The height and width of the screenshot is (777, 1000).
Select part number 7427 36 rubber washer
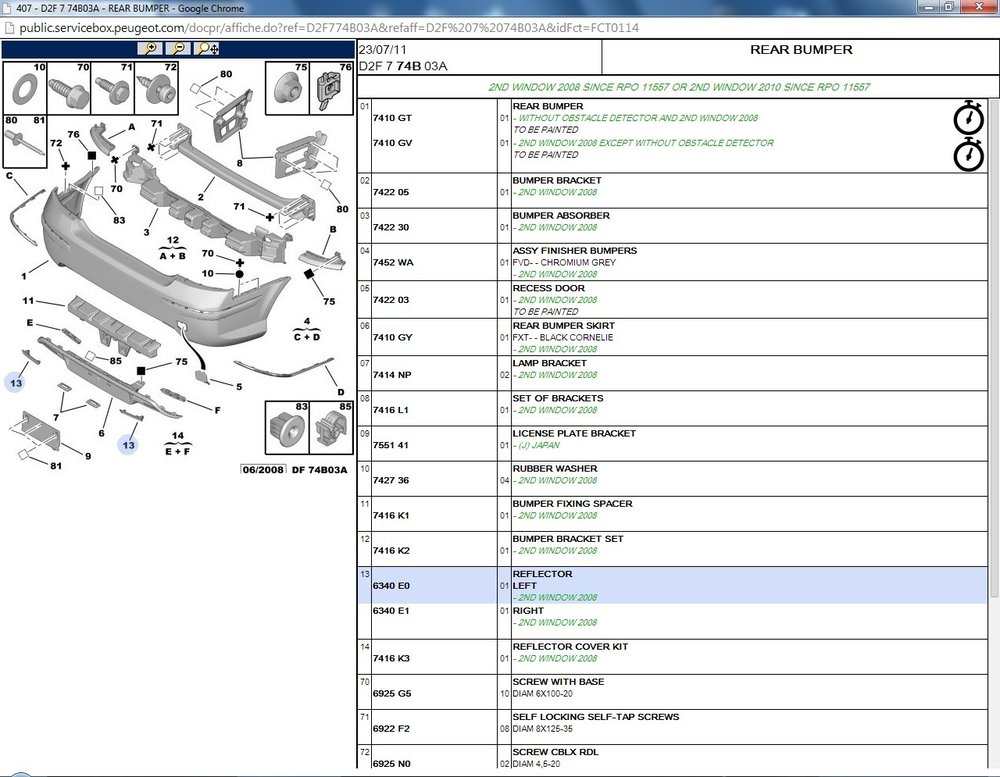(x=390, y=480)
